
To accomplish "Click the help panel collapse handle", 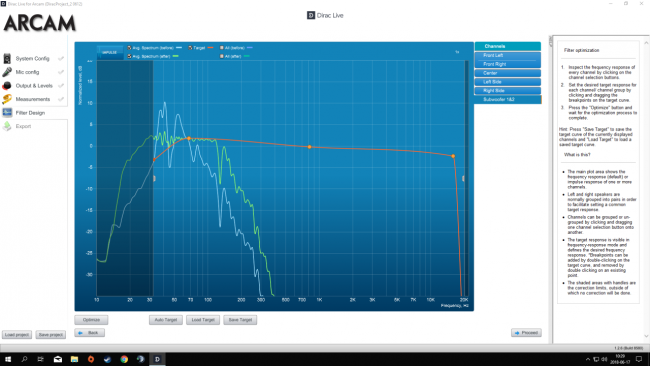I will (x=551, y=41).
